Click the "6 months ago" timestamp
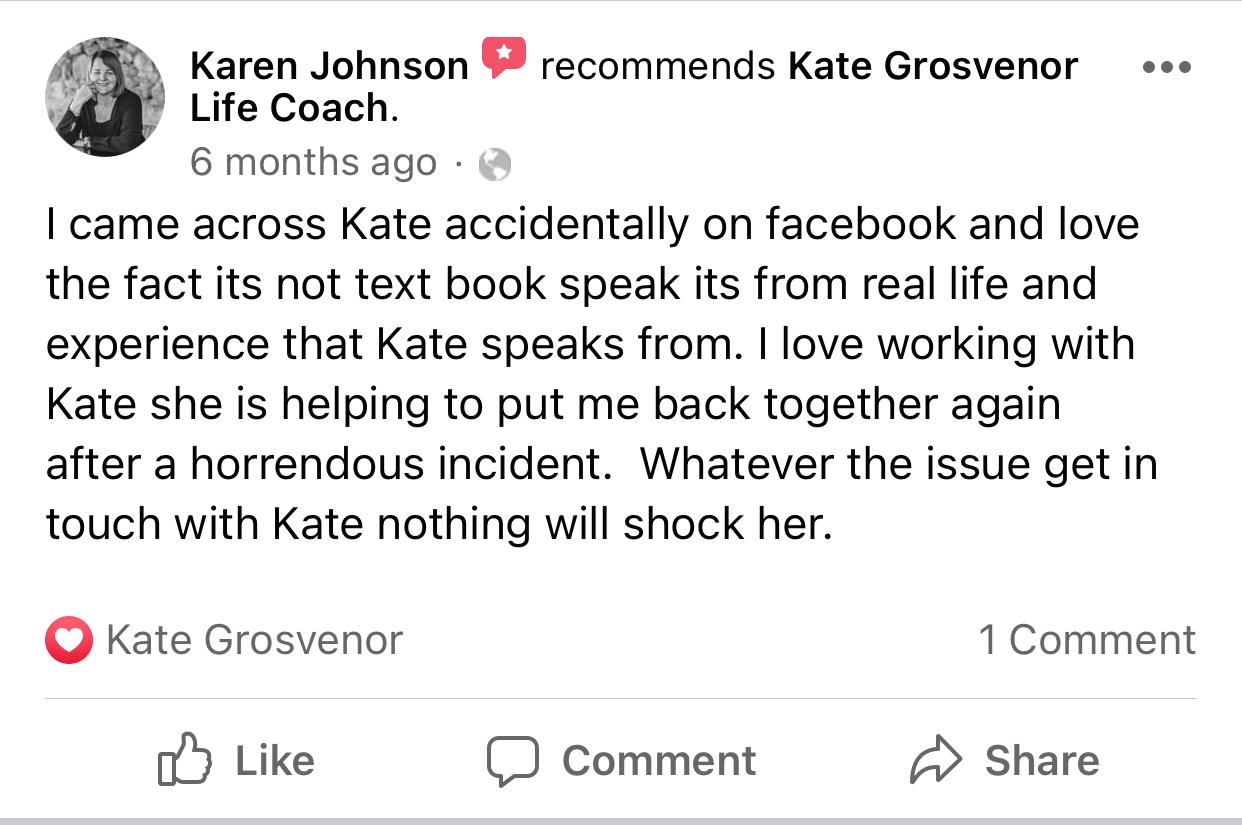Screen dimensions: 1242x825 (313, 162)
